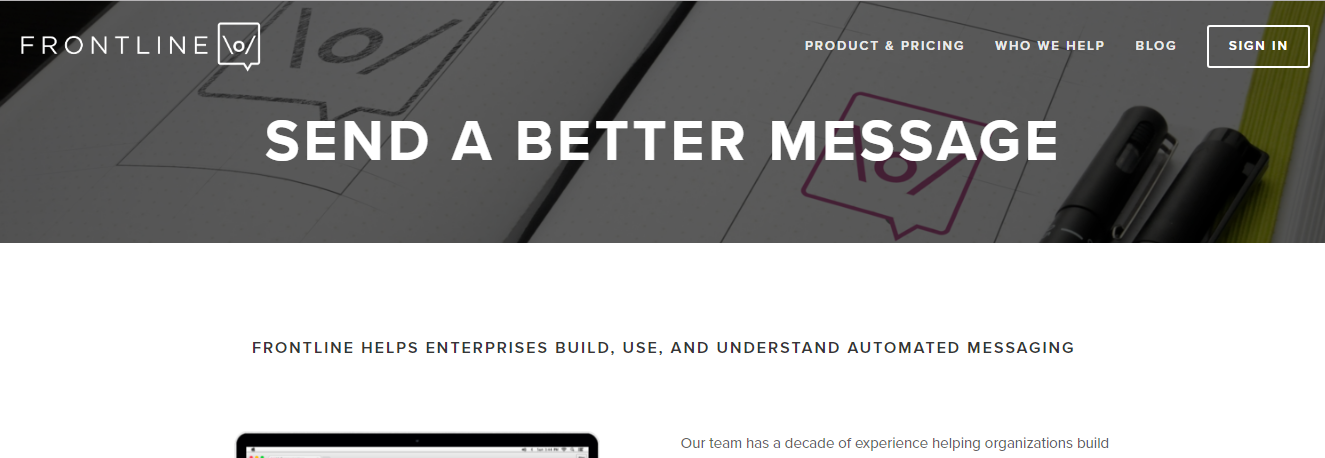Click the laptop screenshot thumbnail
Viewport: 1325px width, 458px height.
(416, 447)
